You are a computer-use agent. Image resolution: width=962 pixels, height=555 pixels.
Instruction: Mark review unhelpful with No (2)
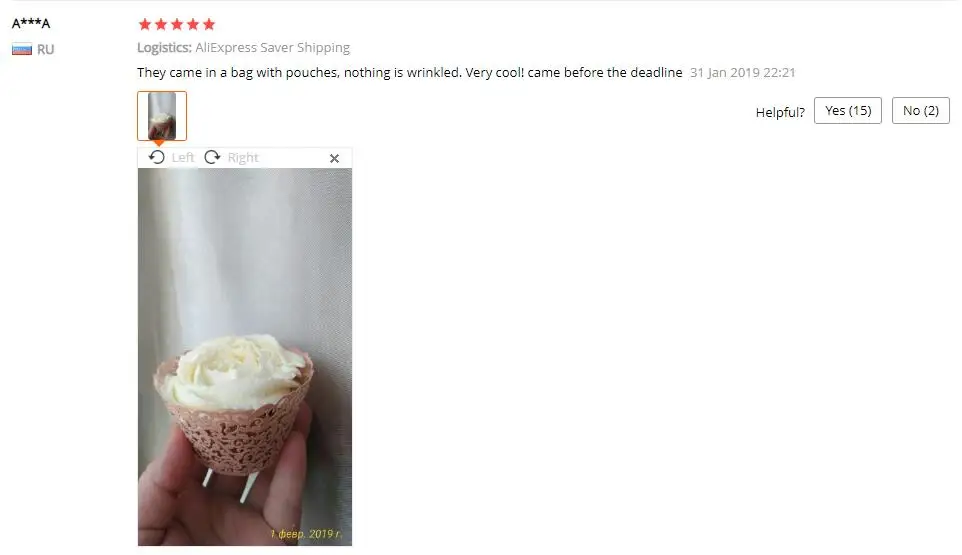click(920, 110)
